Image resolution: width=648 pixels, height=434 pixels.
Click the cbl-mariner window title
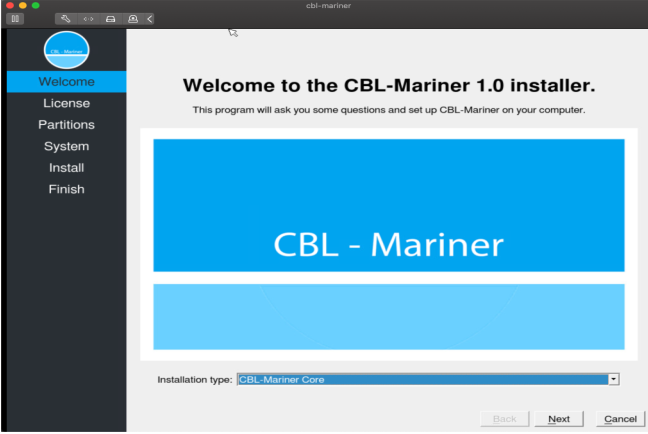click(x=329, y=5)
